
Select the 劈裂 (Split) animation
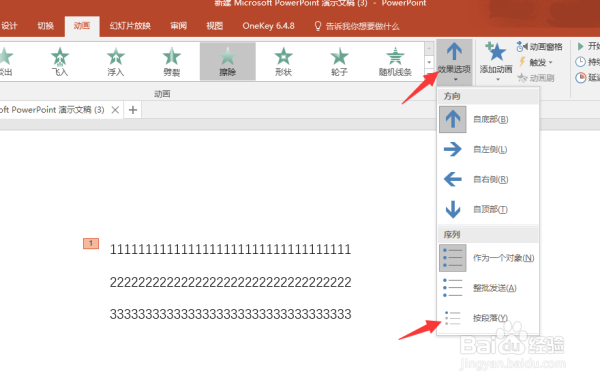[171, 61]
